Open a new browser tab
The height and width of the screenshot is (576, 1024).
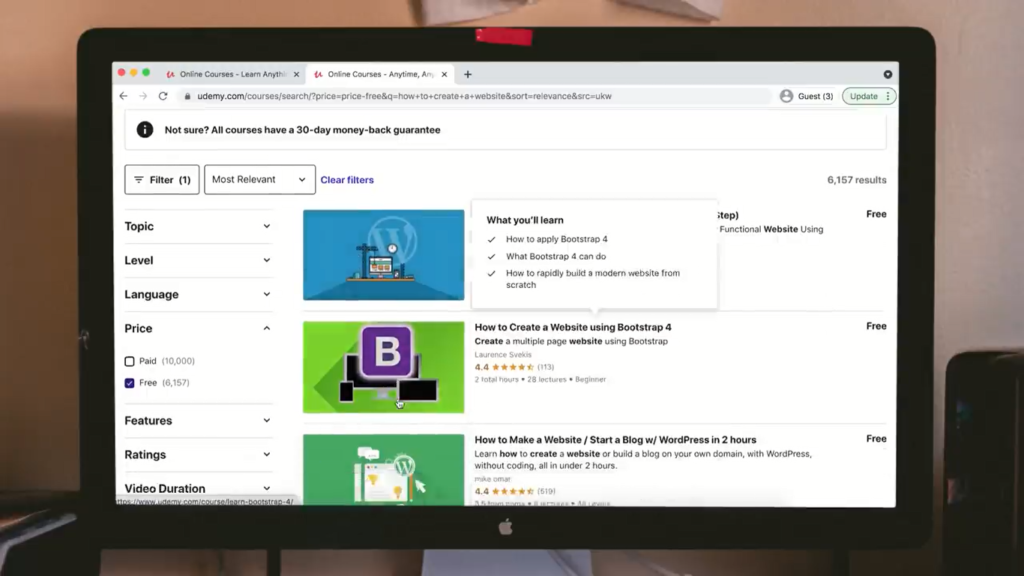pos(468,74)
